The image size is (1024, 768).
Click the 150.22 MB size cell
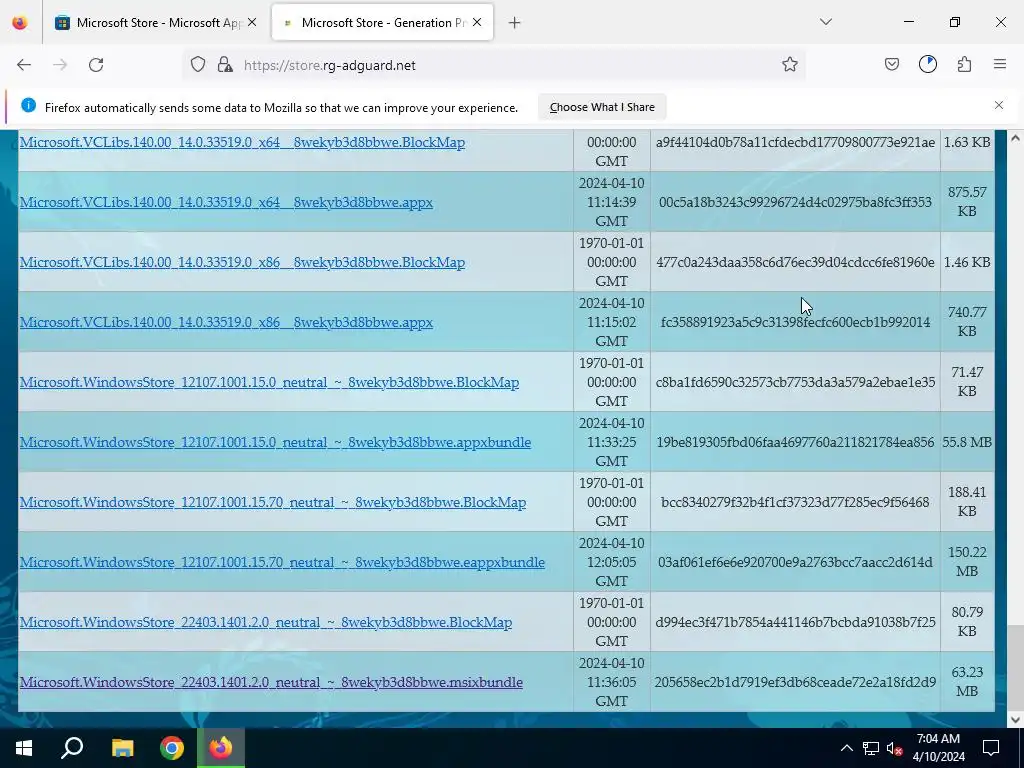[967, 562]
